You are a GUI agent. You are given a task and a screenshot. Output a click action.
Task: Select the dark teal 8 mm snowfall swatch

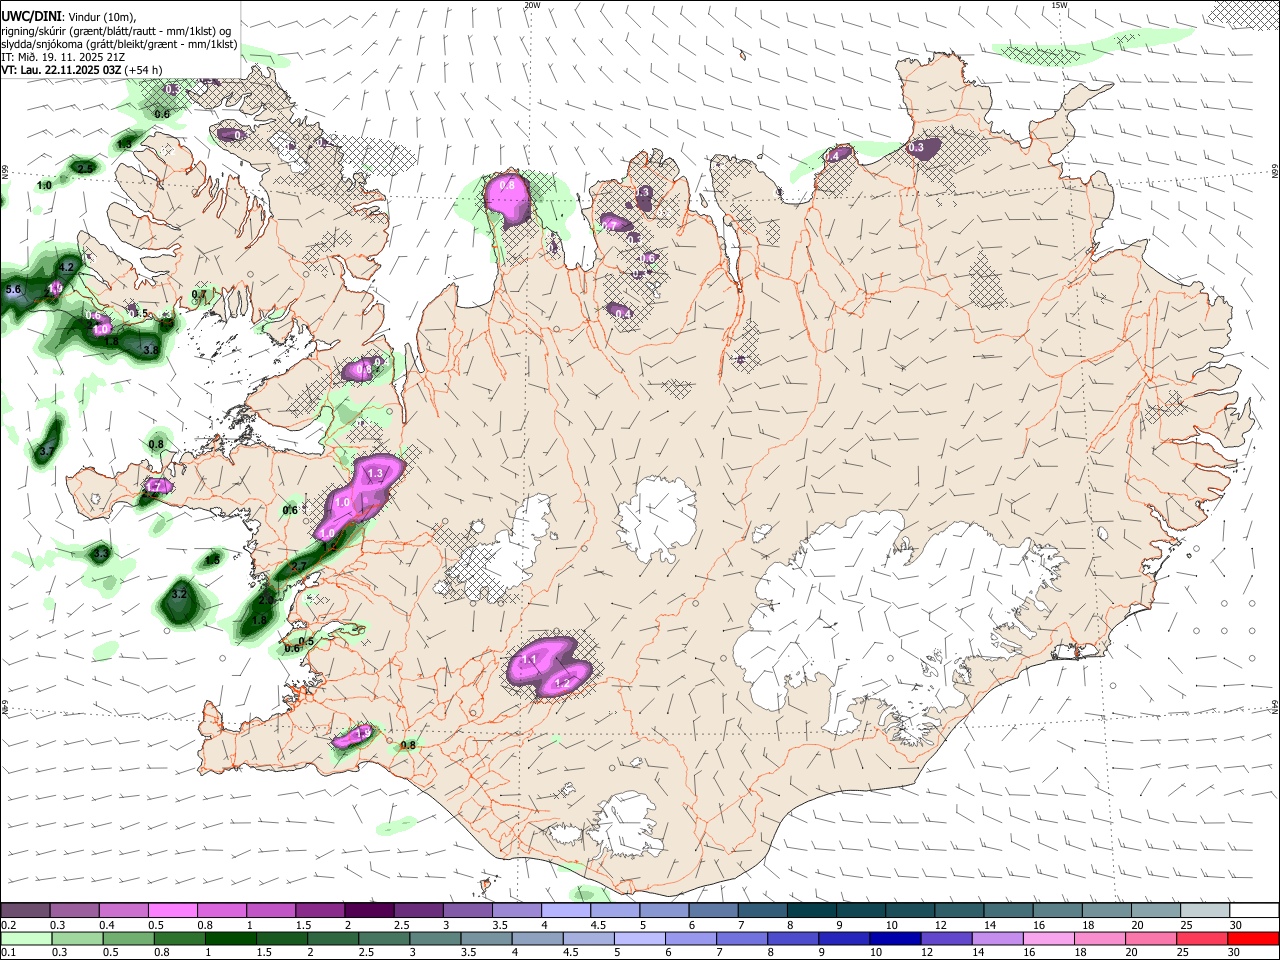812,911
